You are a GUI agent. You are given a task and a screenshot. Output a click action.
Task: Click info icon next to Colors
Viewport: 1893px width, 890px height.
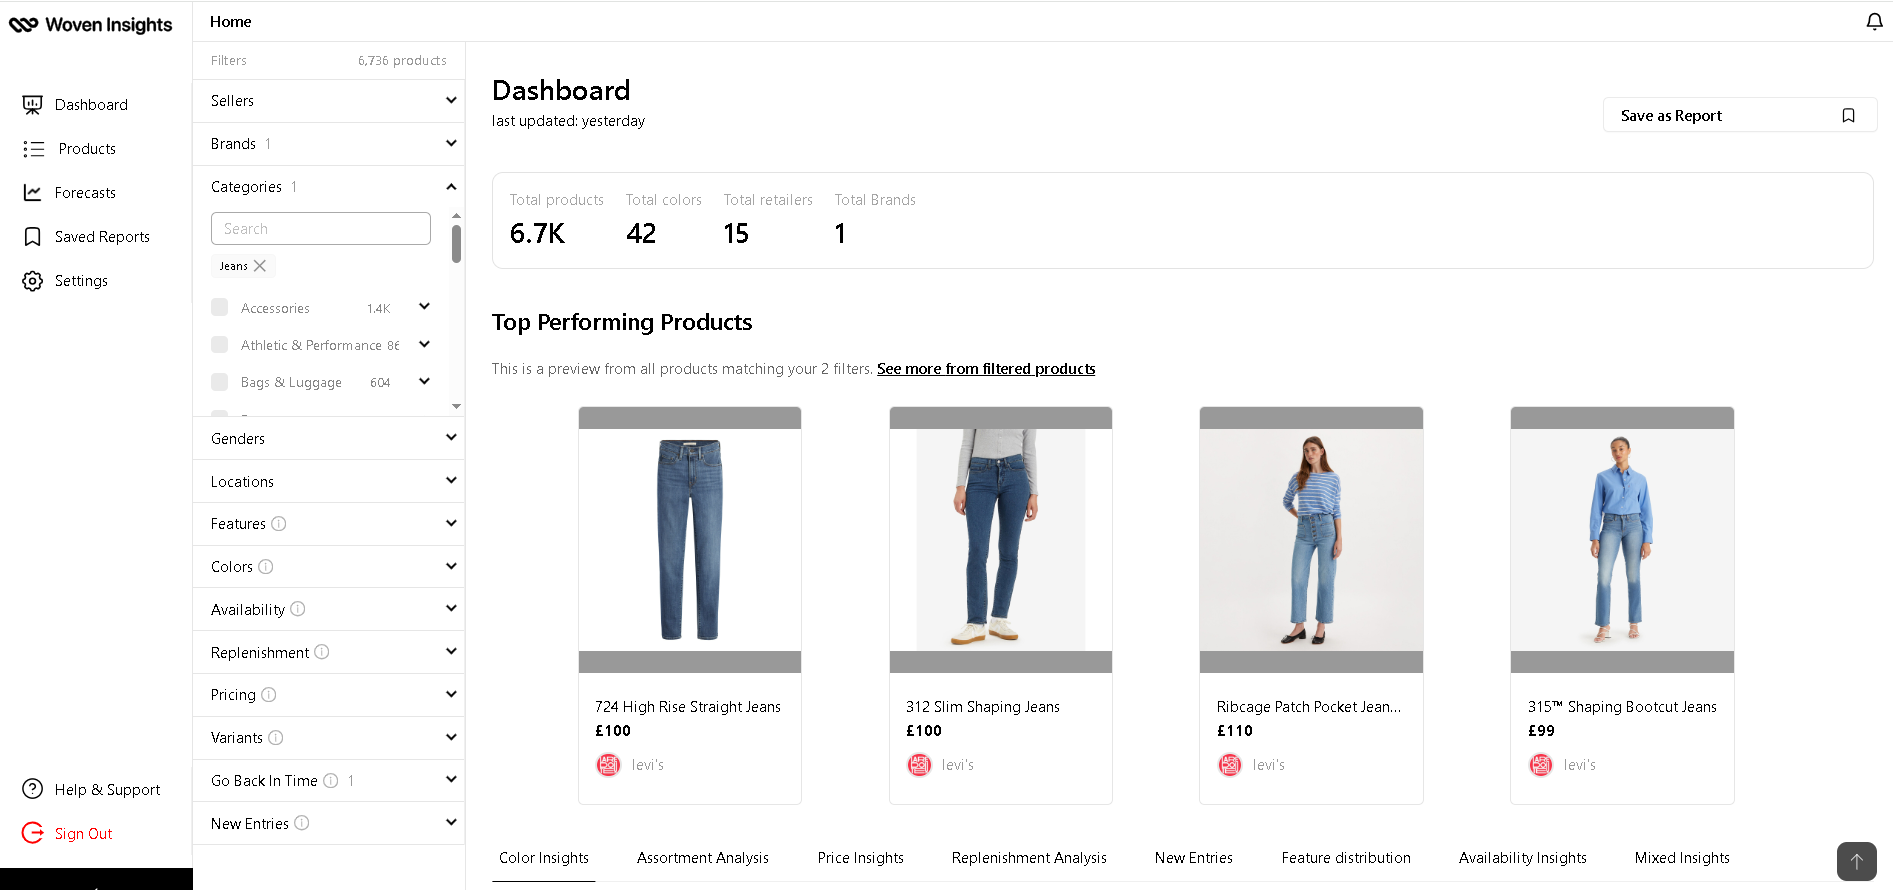click(x=266, y=567)
